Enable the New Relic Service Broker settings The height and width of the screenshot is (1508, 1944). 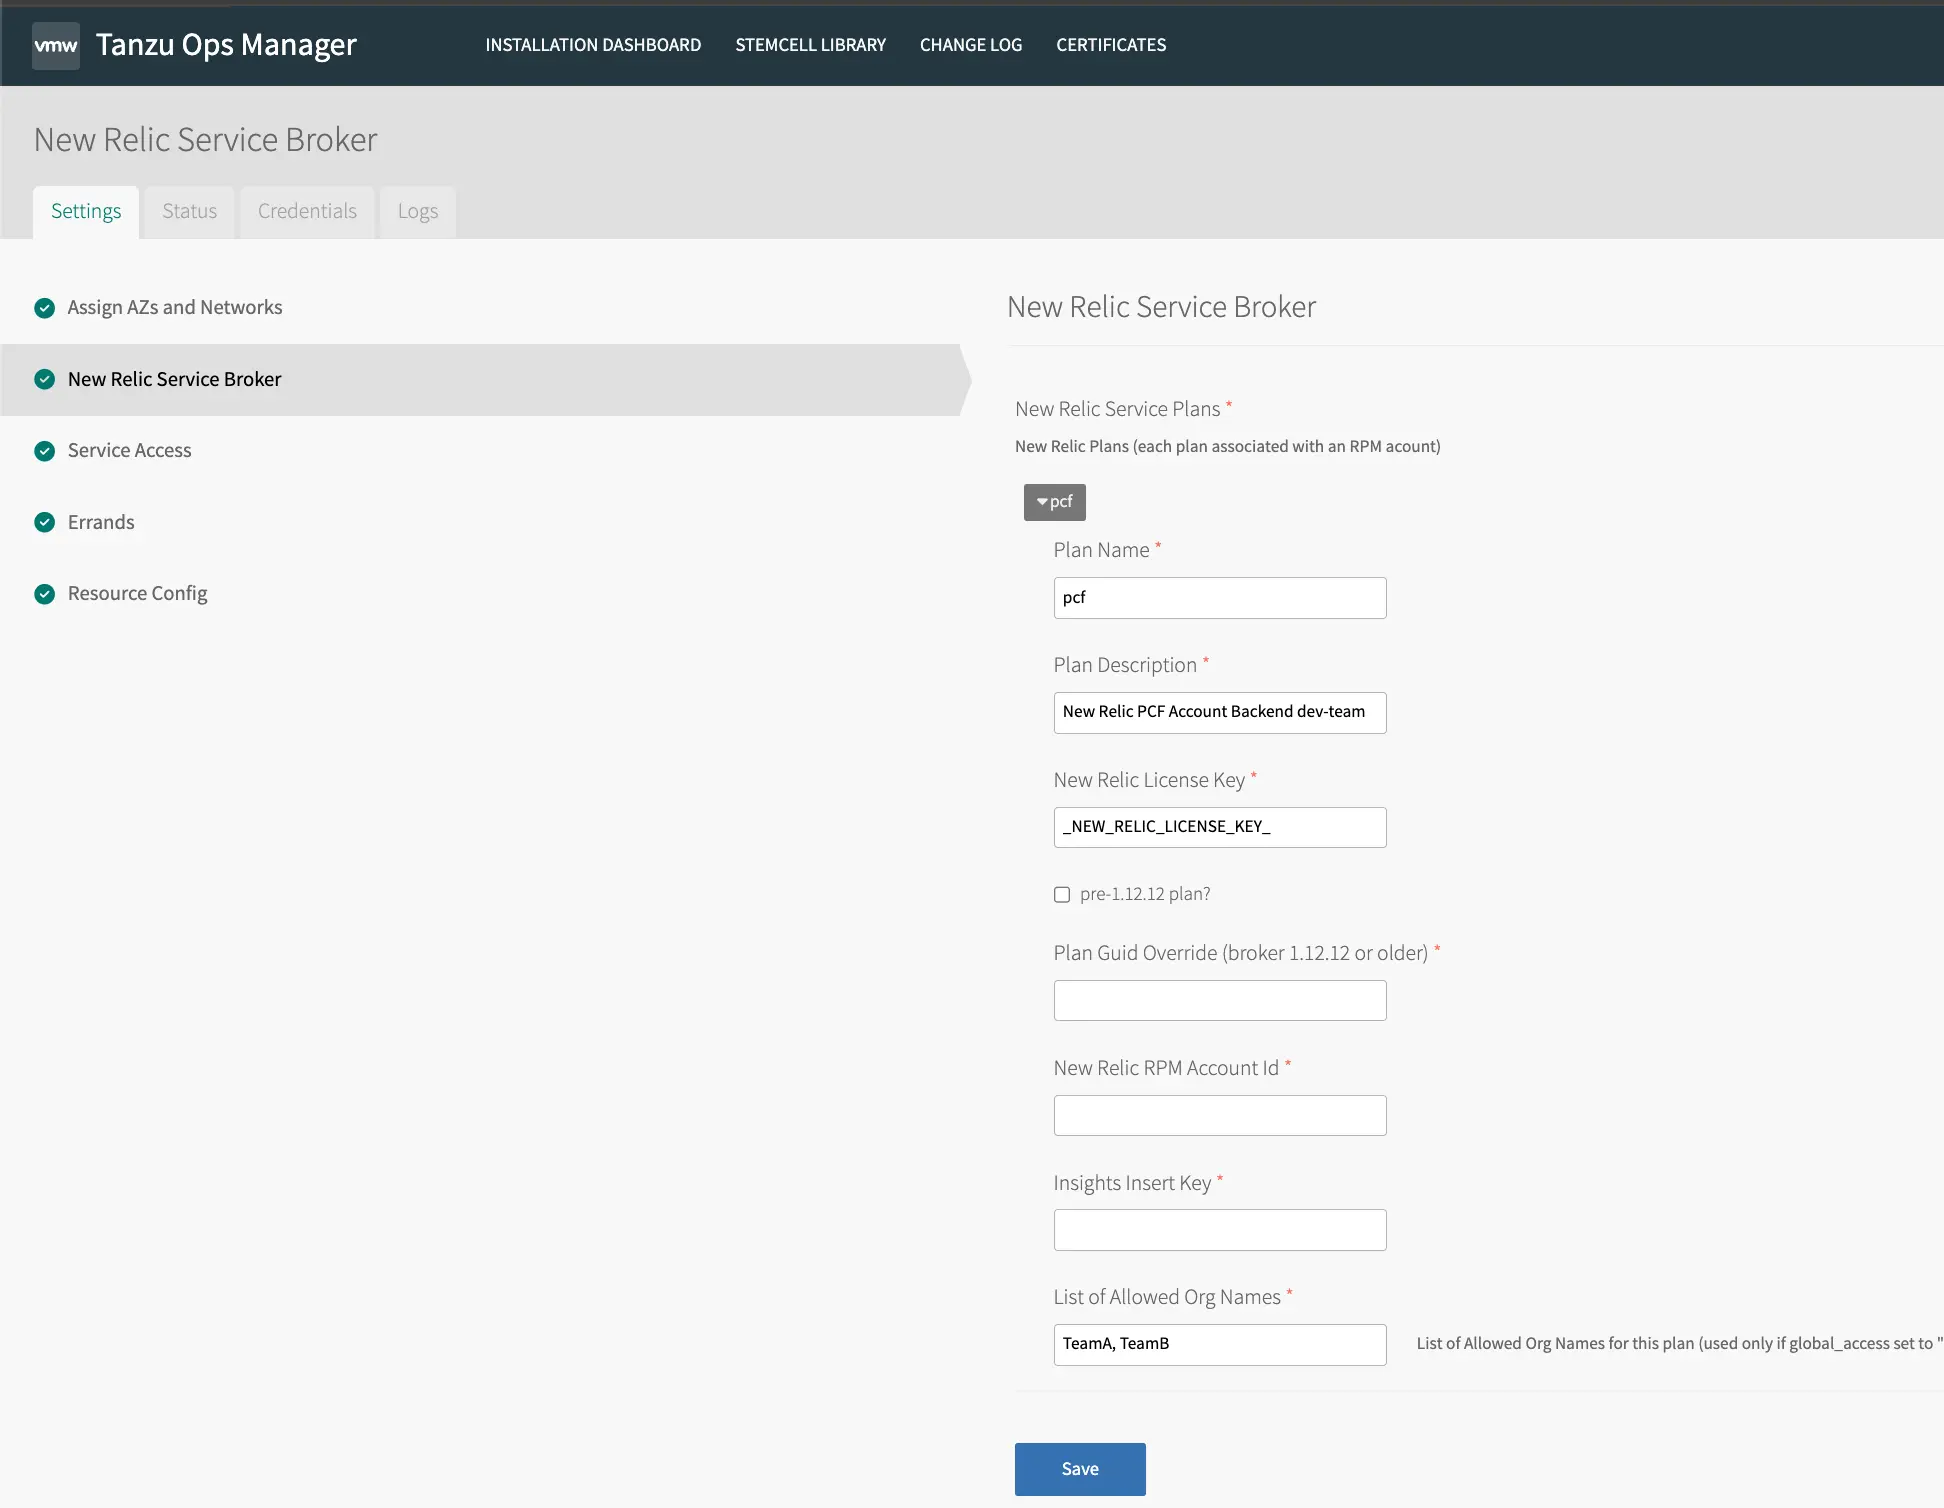tap(175, 379)
